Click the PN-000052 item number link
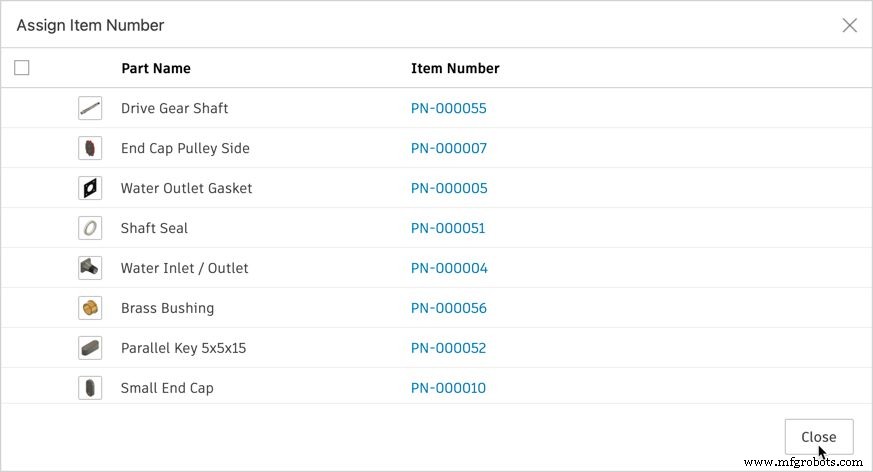 (449, 348)
